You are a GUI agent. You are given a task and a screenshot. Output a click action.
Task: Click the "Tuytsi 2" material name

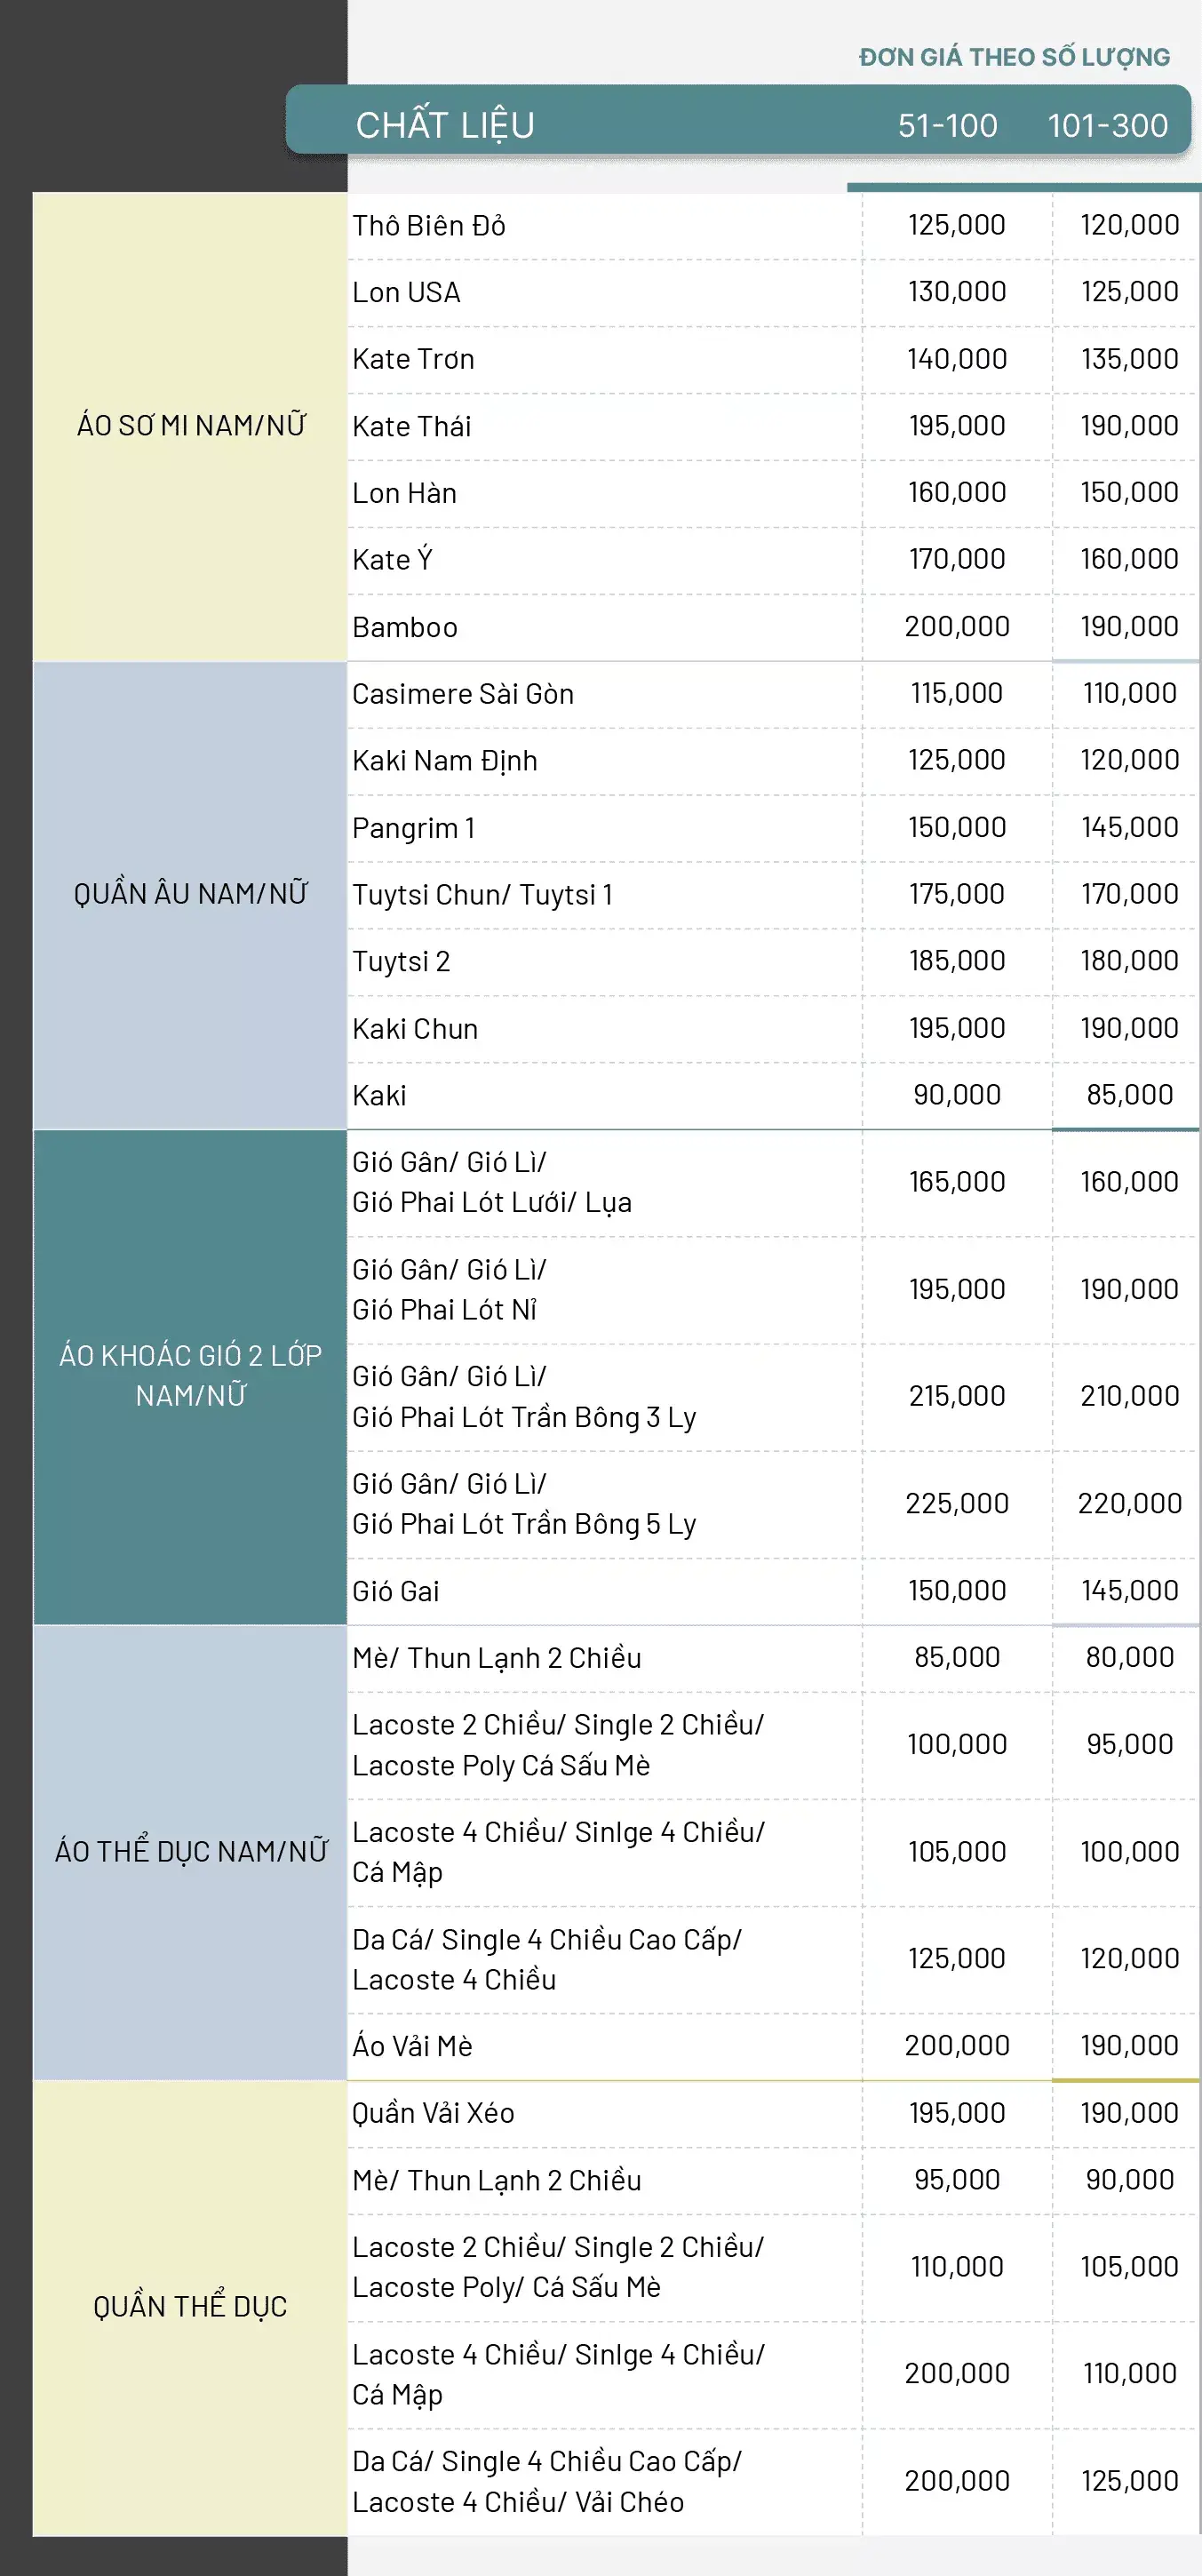401,962
